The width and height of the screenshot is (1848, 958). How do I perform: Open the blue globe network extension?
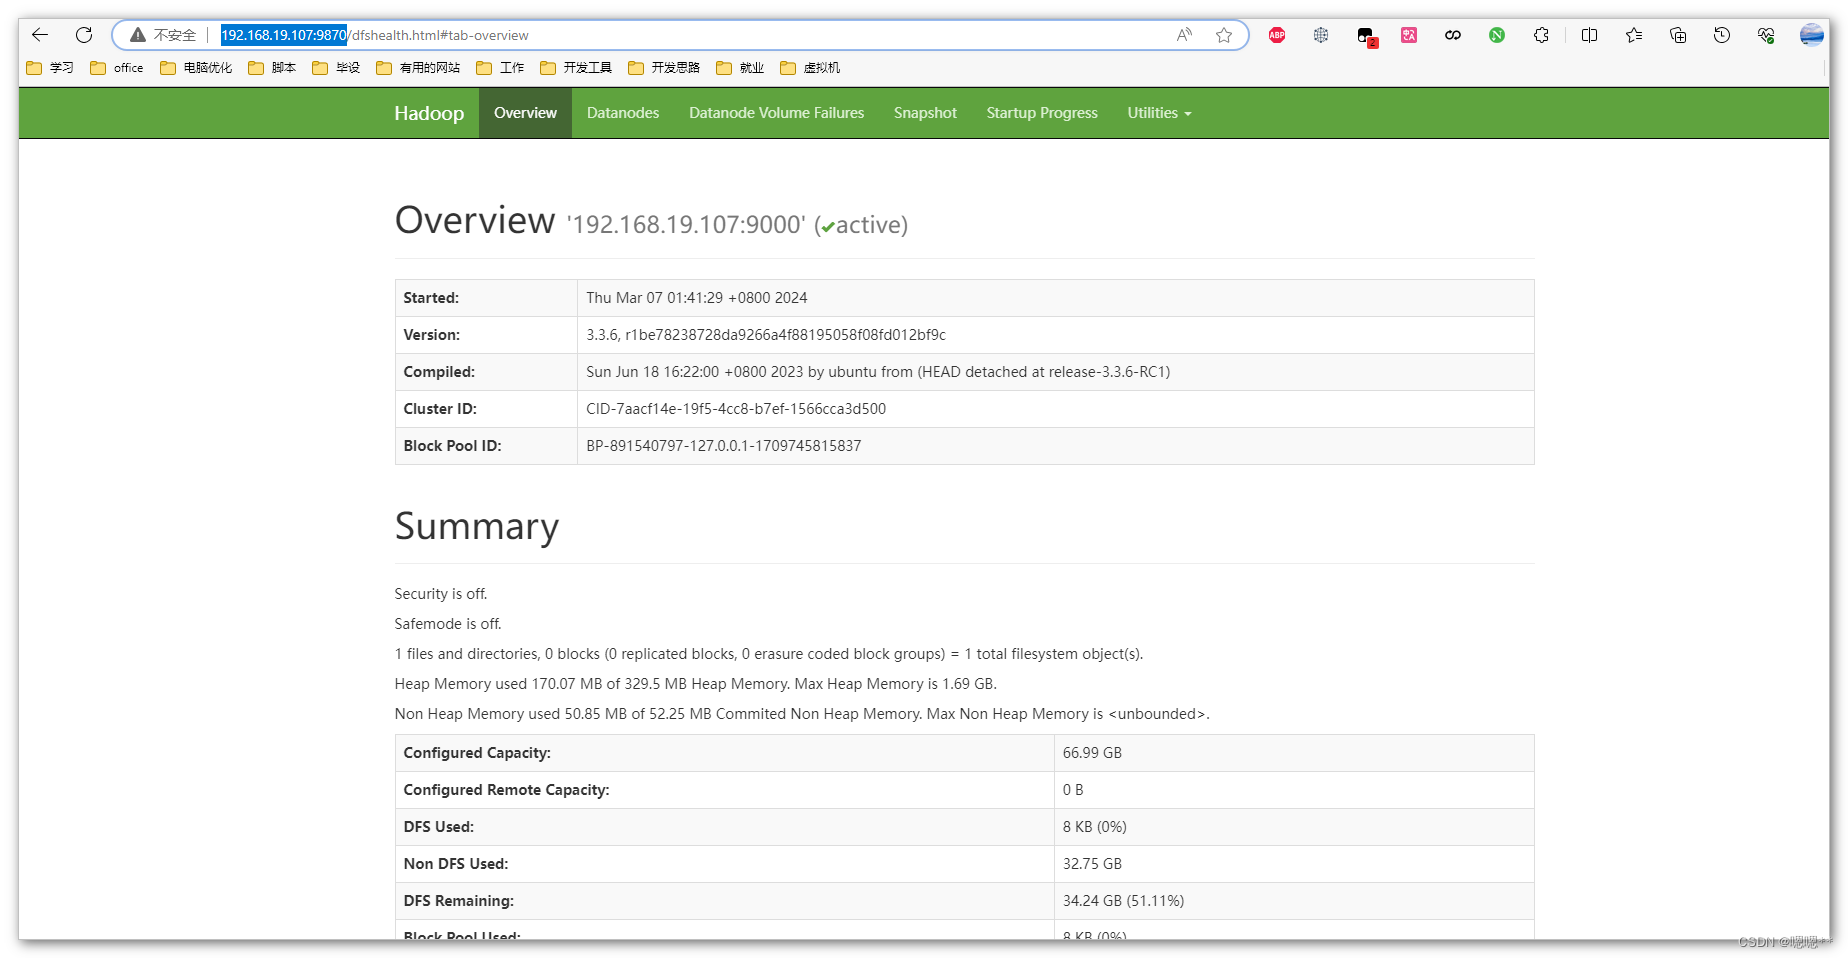tap(1321, 35)
